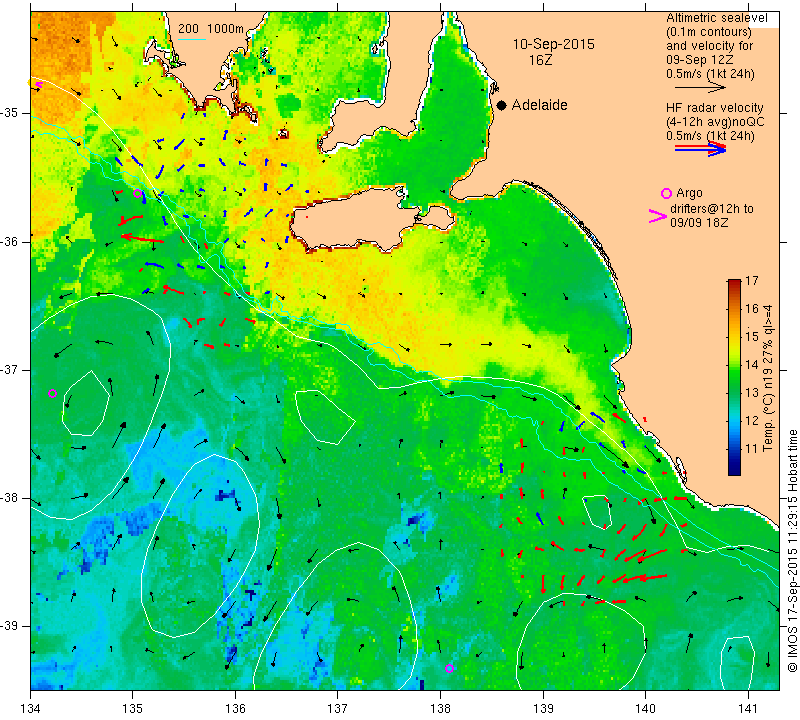This screenshot has width=800, height=720.
Task: Click the Altimetric sealevel legend heading
Action: pyautogui.click(x=717, y=18)
